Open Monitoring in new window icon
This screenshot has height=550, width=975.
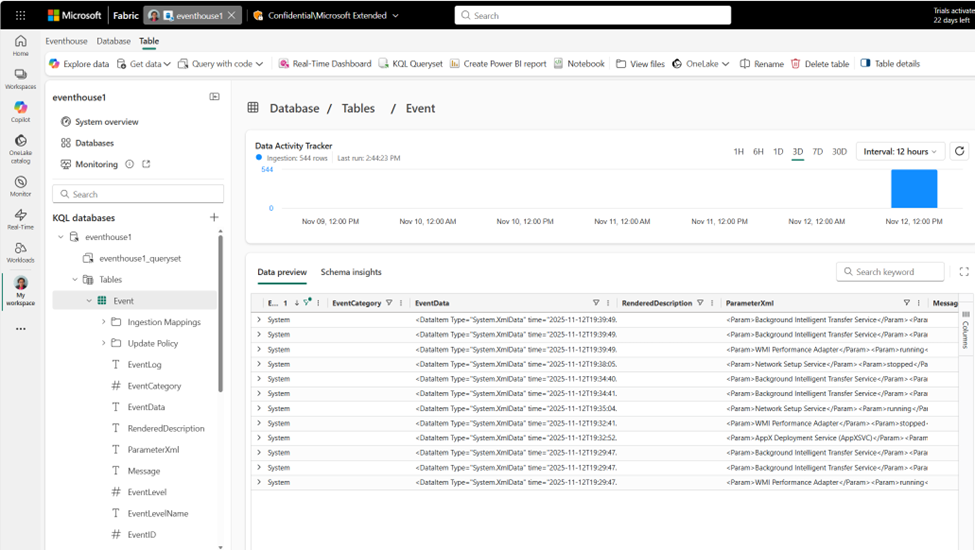[x=146, y=164]
